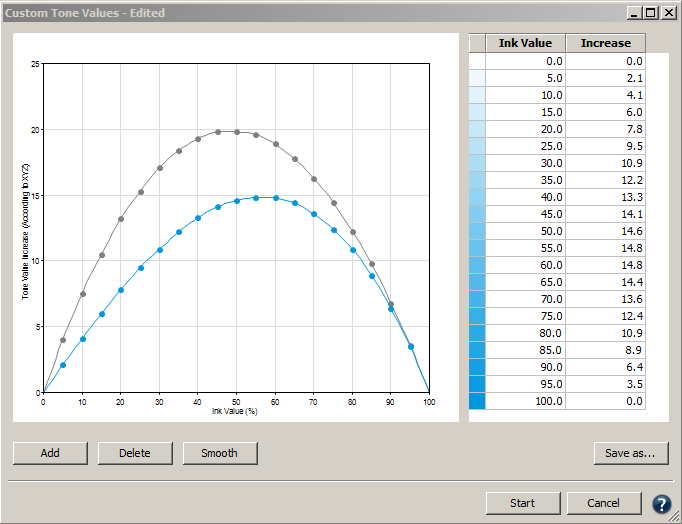The height and width of the screenshot is (524, 682).
Task: Select the Increase cell showing 8.9
Action: [605, 350]
